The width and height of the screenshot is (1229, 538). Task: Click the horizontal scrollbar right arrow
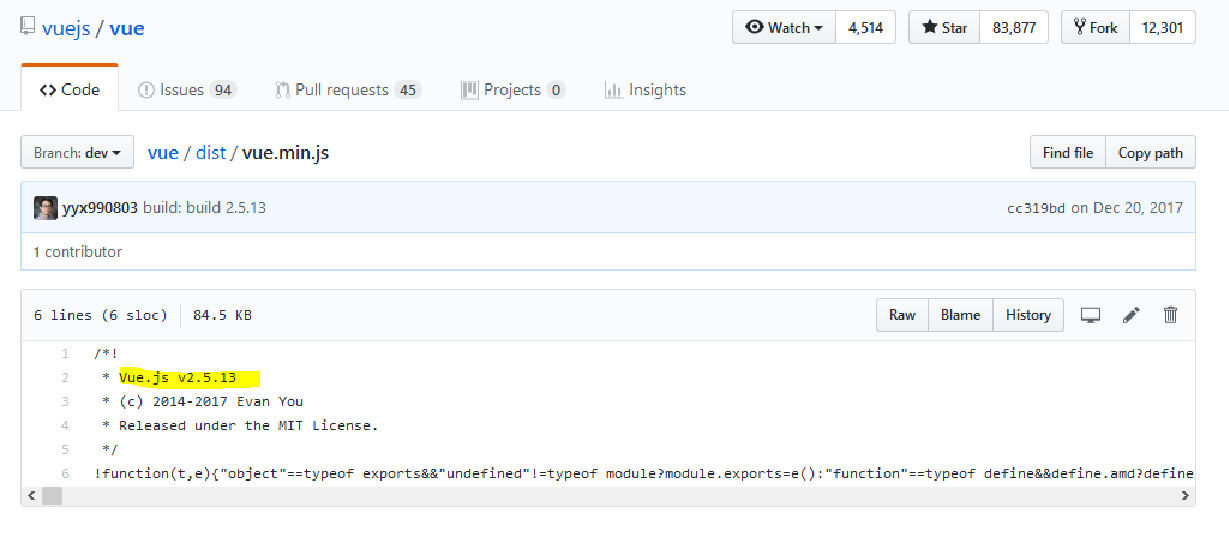tap(1186, 496)
